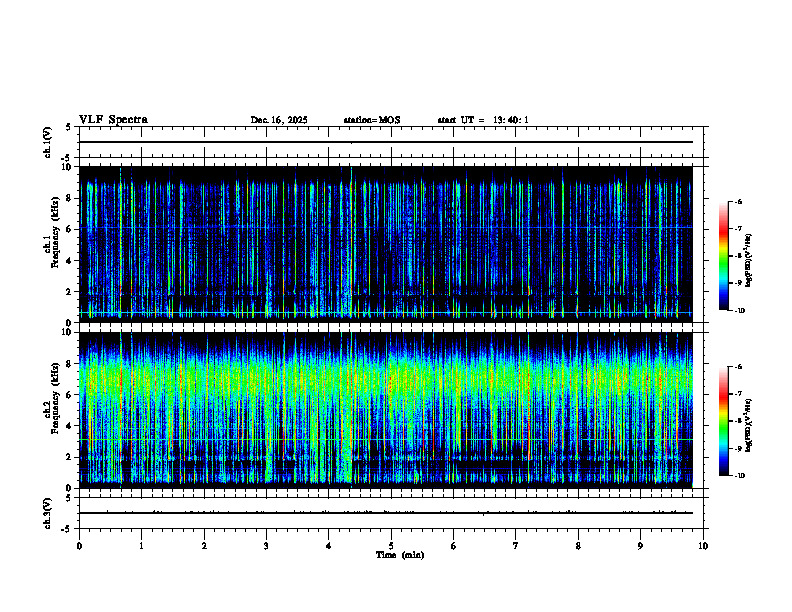This screenshot has height=612, width=792.
Task: Click the ch.1 colorbar log(PSD) label
Action: pos(749,260)
